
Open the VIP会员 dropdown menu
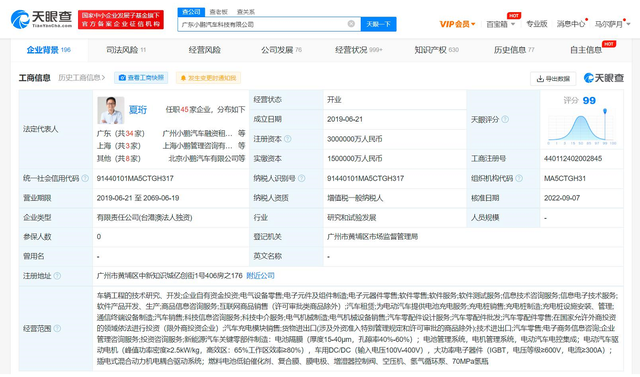pos(457,24)
